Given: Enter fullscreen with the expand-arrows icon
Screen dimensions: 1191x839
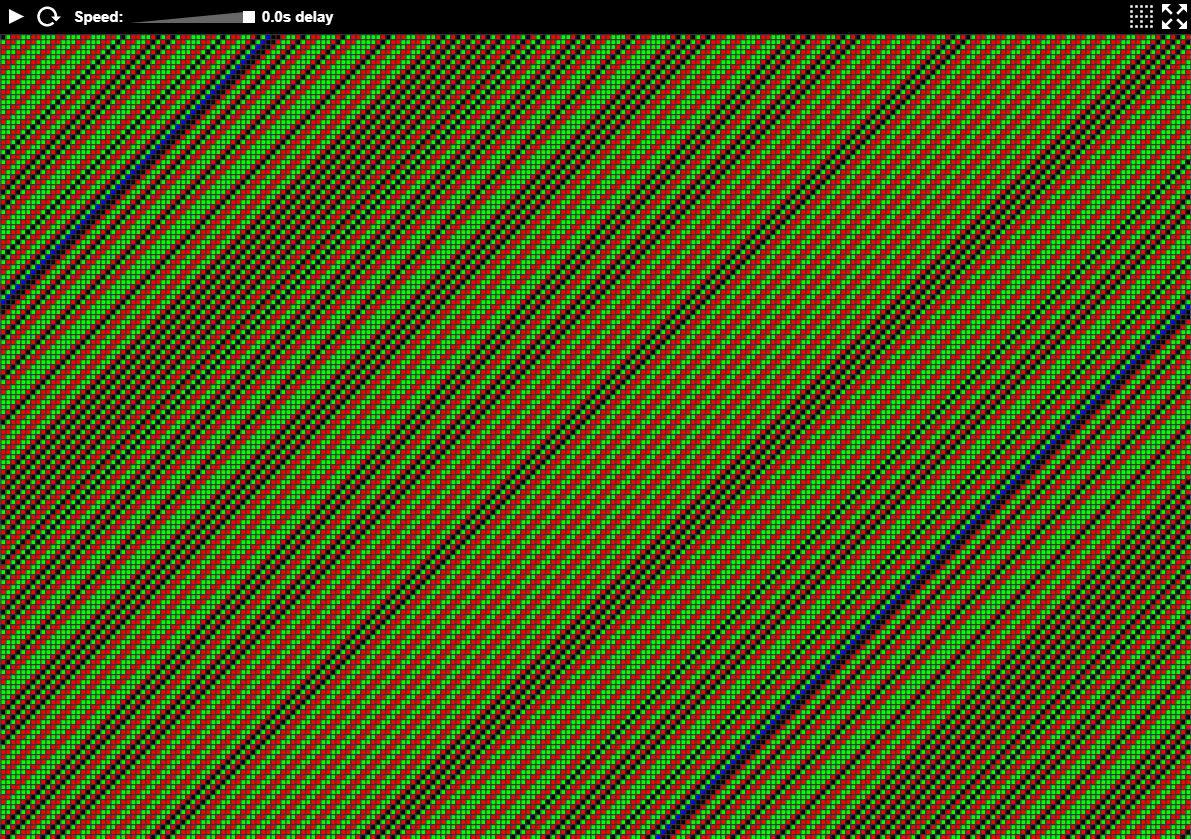Looking at the screenshot, I should [x=1174, y=16].
